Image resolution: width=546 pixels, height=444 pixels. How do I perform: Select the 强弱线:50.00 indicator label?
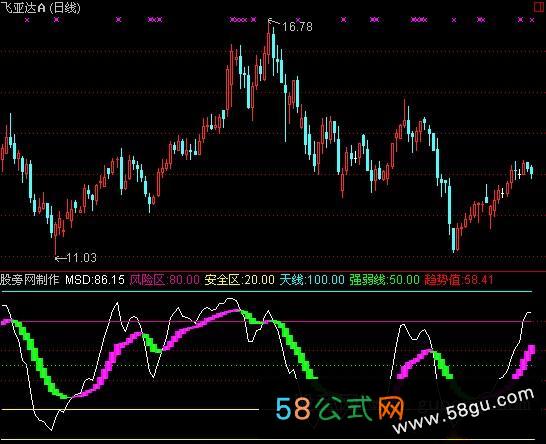click(x=384, y=280)
